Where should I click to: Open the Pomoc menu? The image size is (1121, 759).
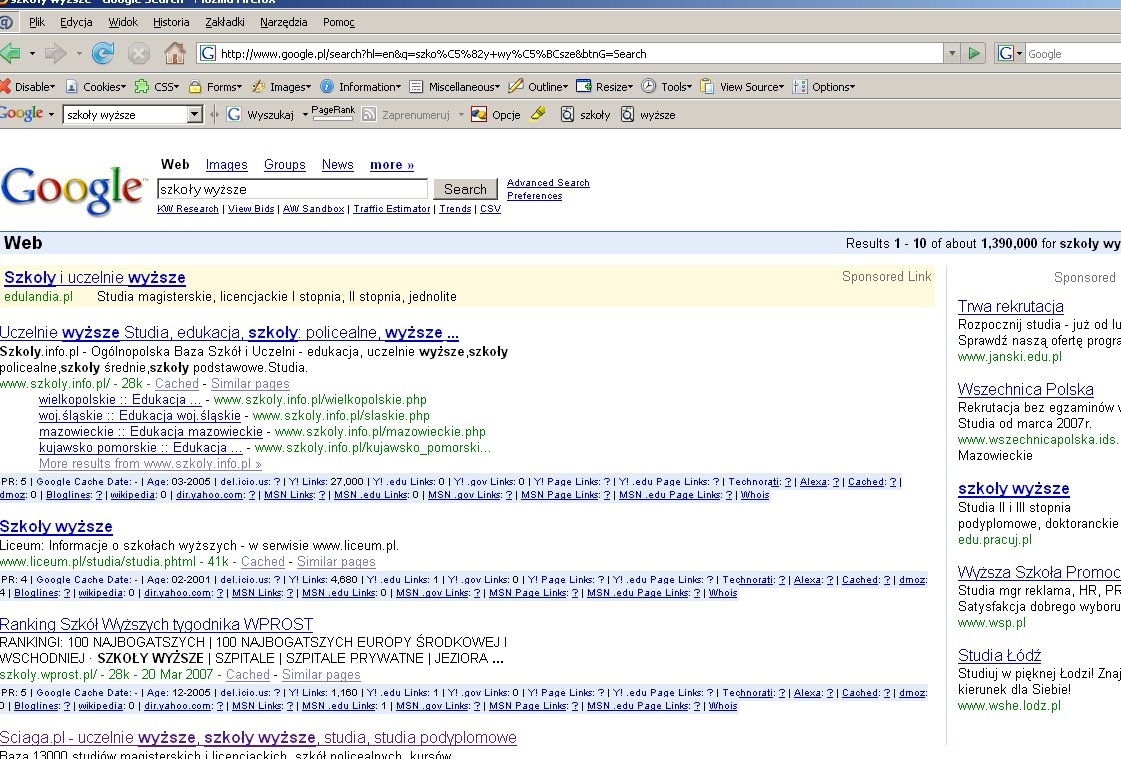[339, 22]
